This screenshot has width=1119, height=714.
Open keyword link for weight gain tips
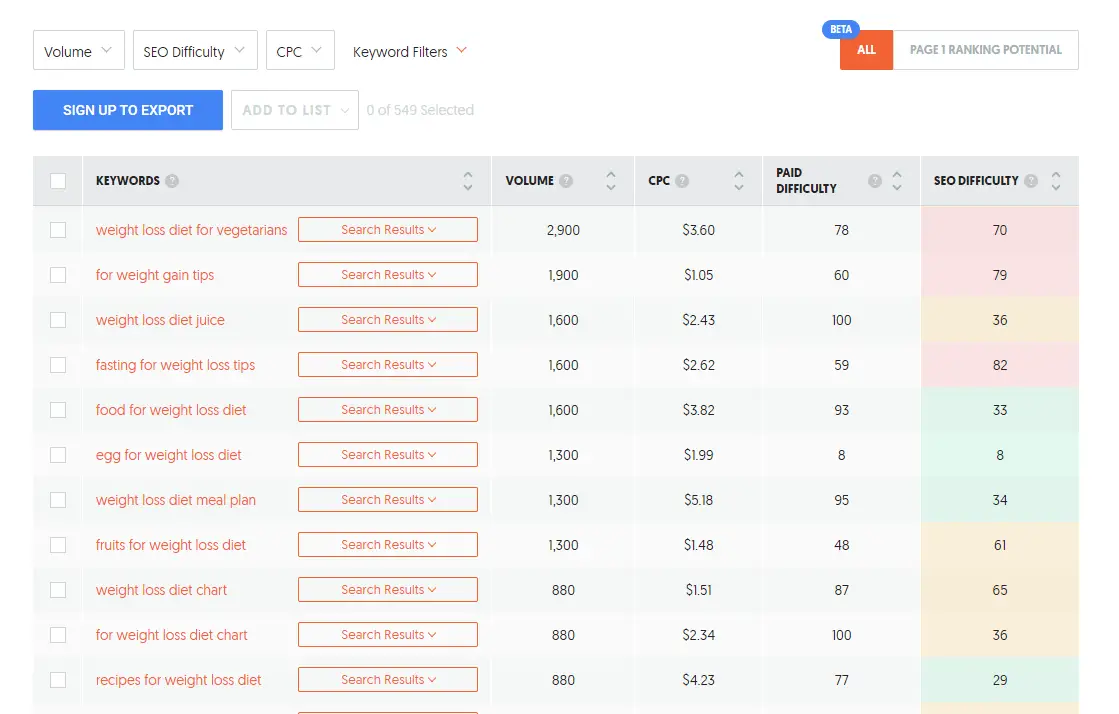tap(155, 275)
